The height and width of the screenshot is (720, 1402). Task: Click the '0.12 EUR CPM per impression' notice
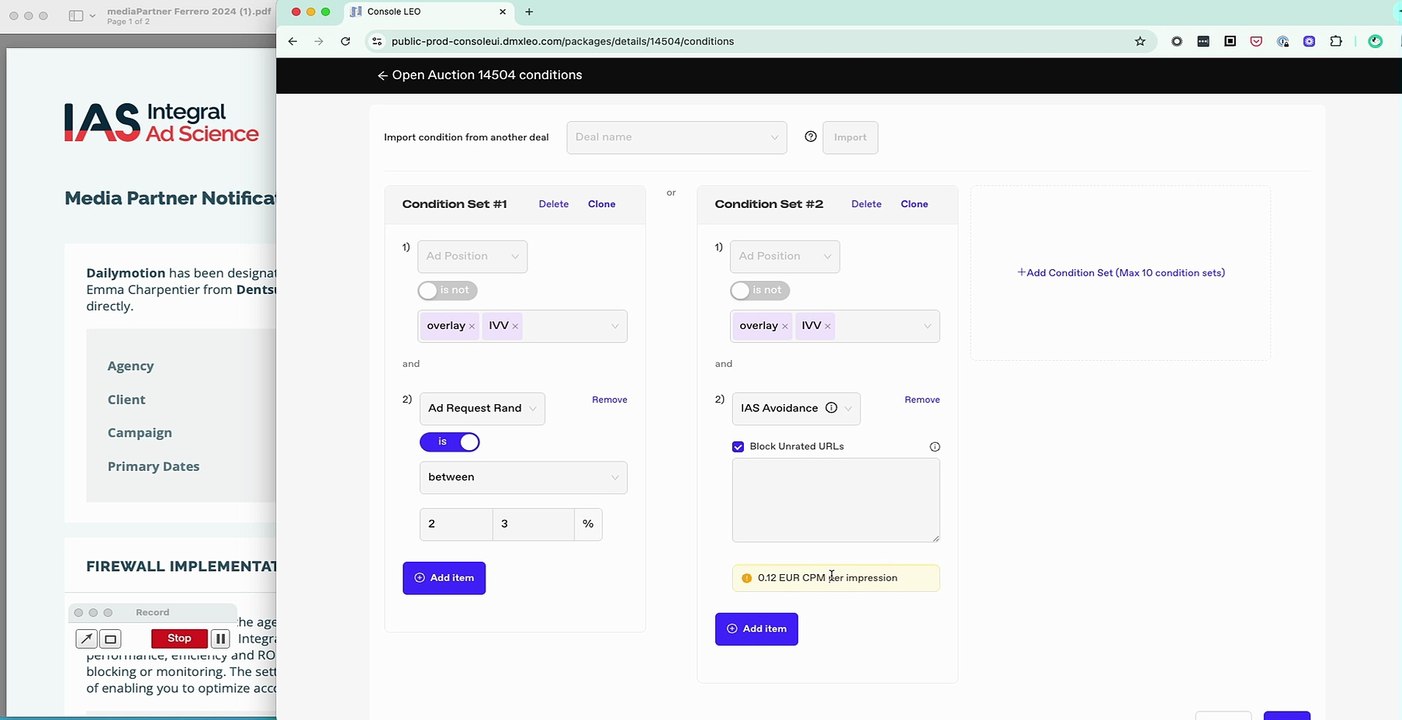(x=836, y=578)
